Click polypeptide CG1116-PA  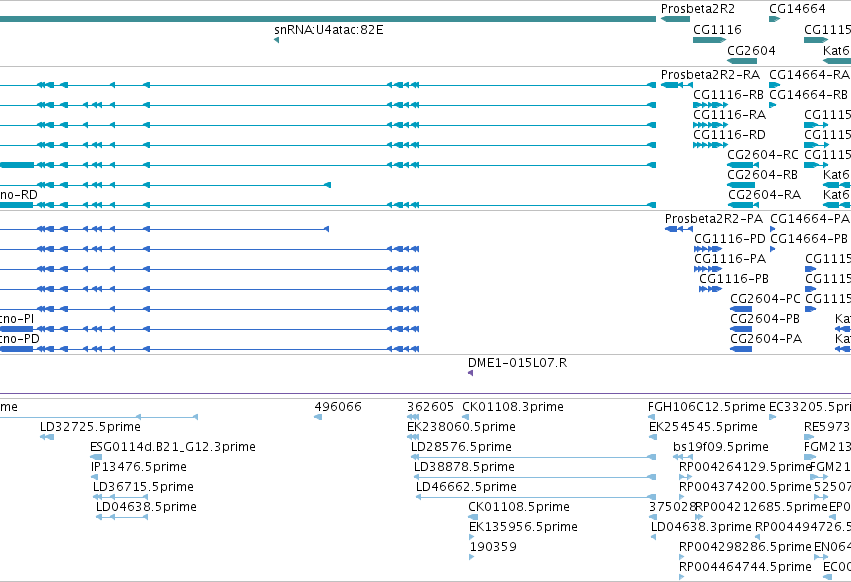[x=730, y=259]
